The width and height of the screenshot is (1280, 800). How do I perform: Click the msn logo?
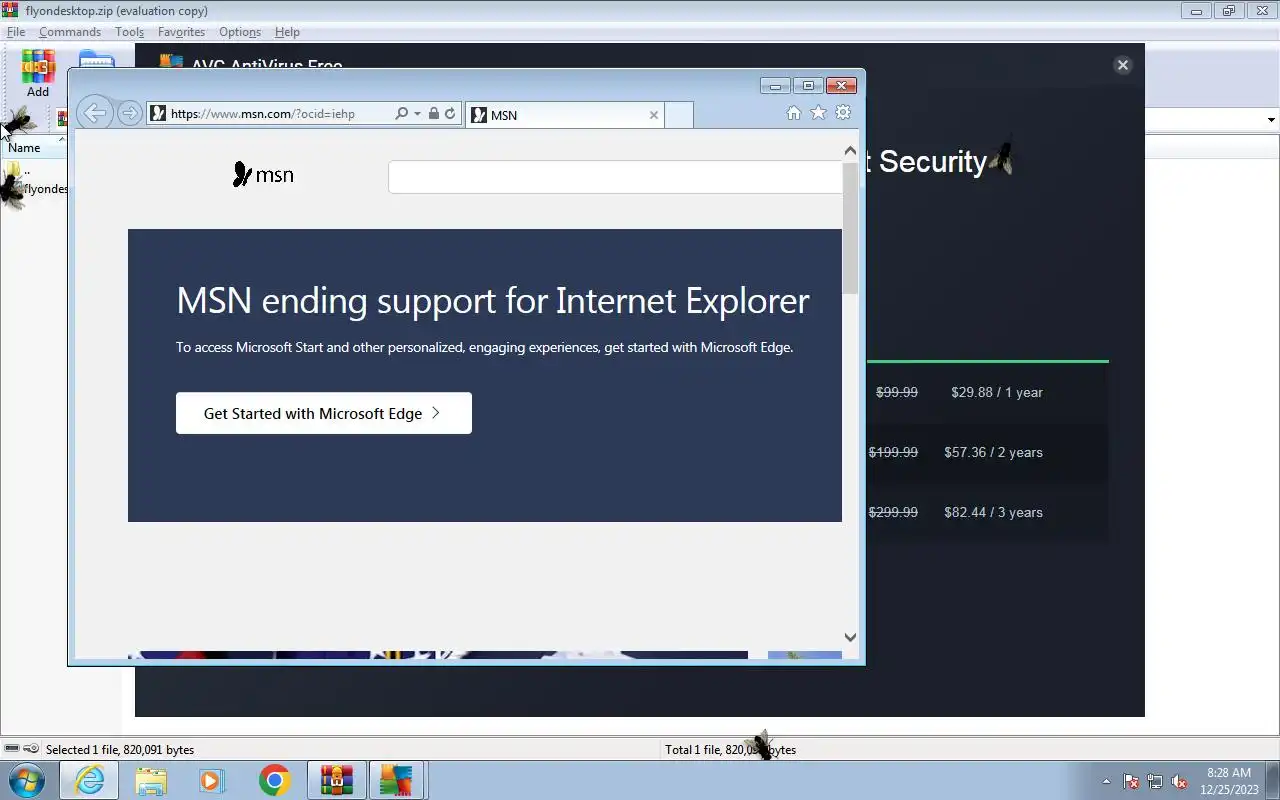pyautogui.click(x=263, y=175)
